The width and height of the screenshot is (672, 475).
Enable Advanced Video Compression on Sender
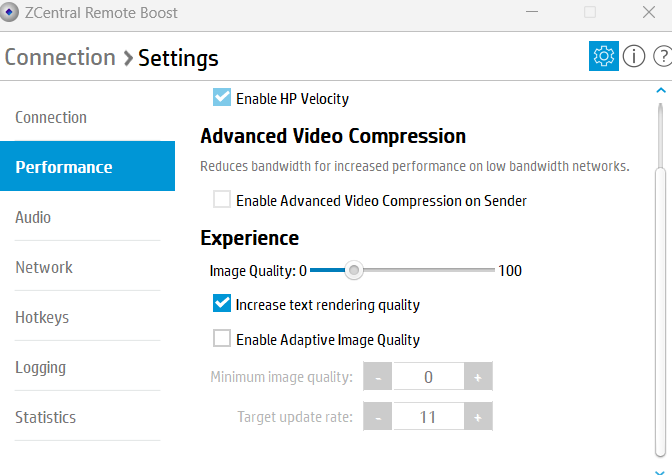(x=222, y=200)
